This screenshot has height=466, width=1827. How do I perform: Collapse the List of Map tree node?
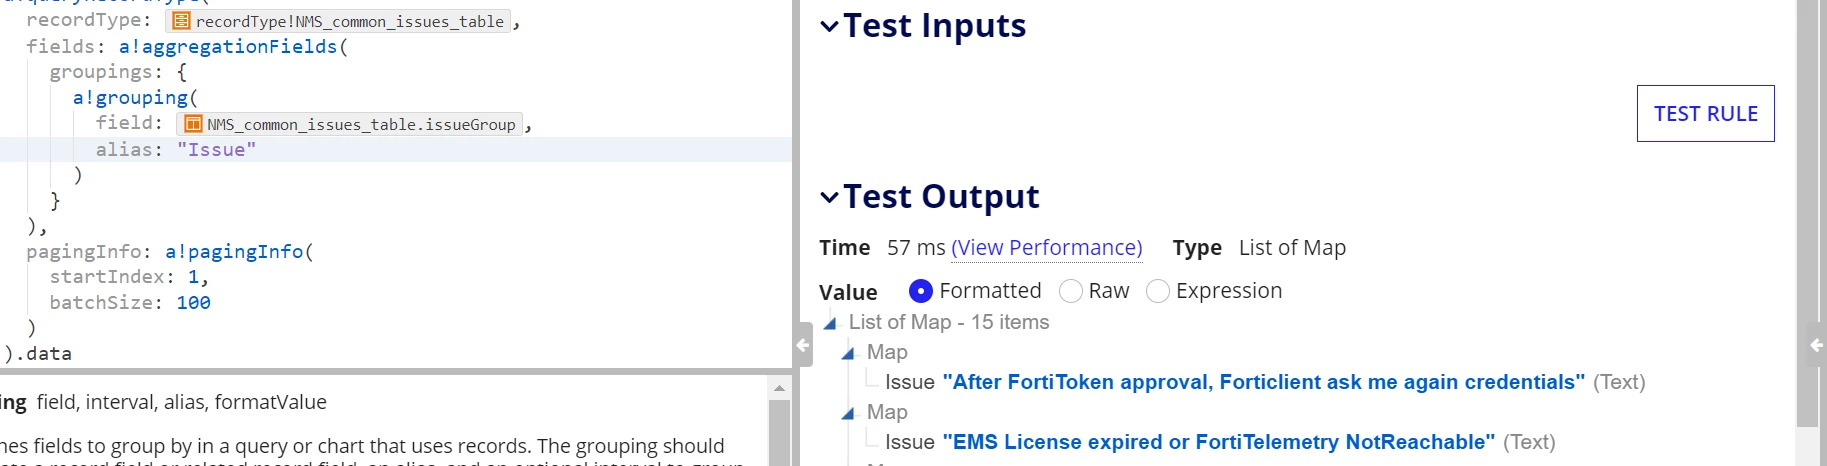click(830, 323)
